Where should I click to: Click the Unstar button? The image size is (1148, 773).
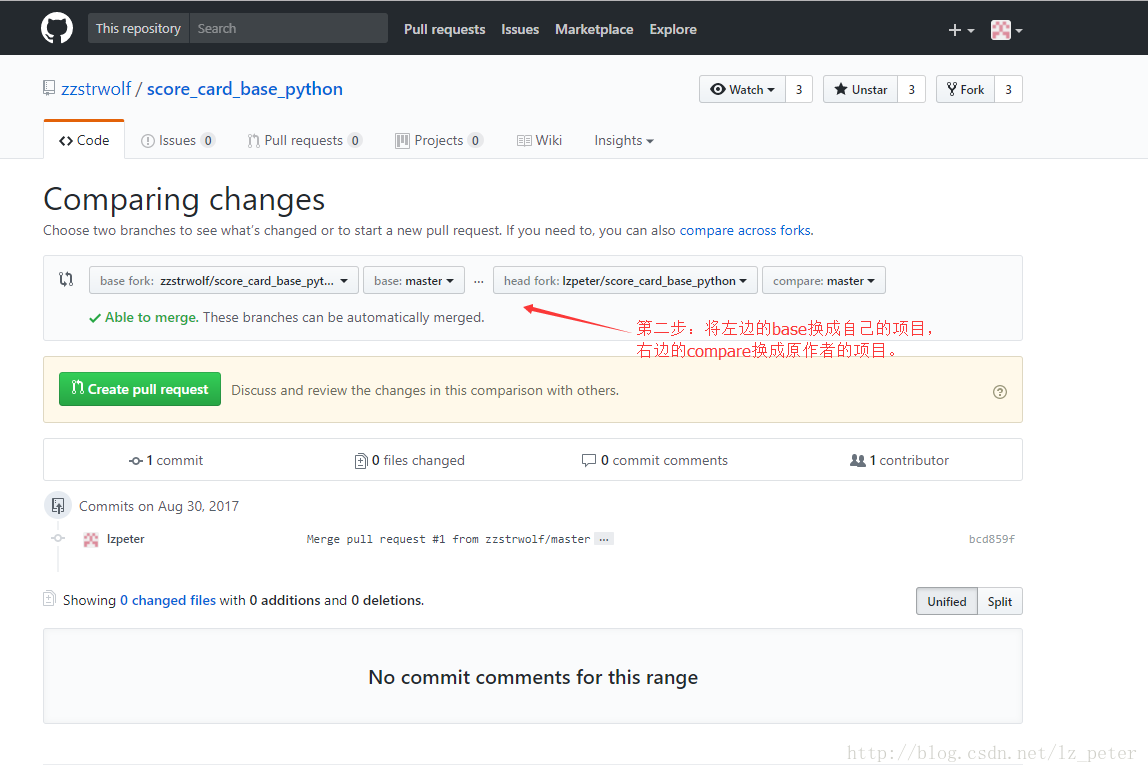860,89
